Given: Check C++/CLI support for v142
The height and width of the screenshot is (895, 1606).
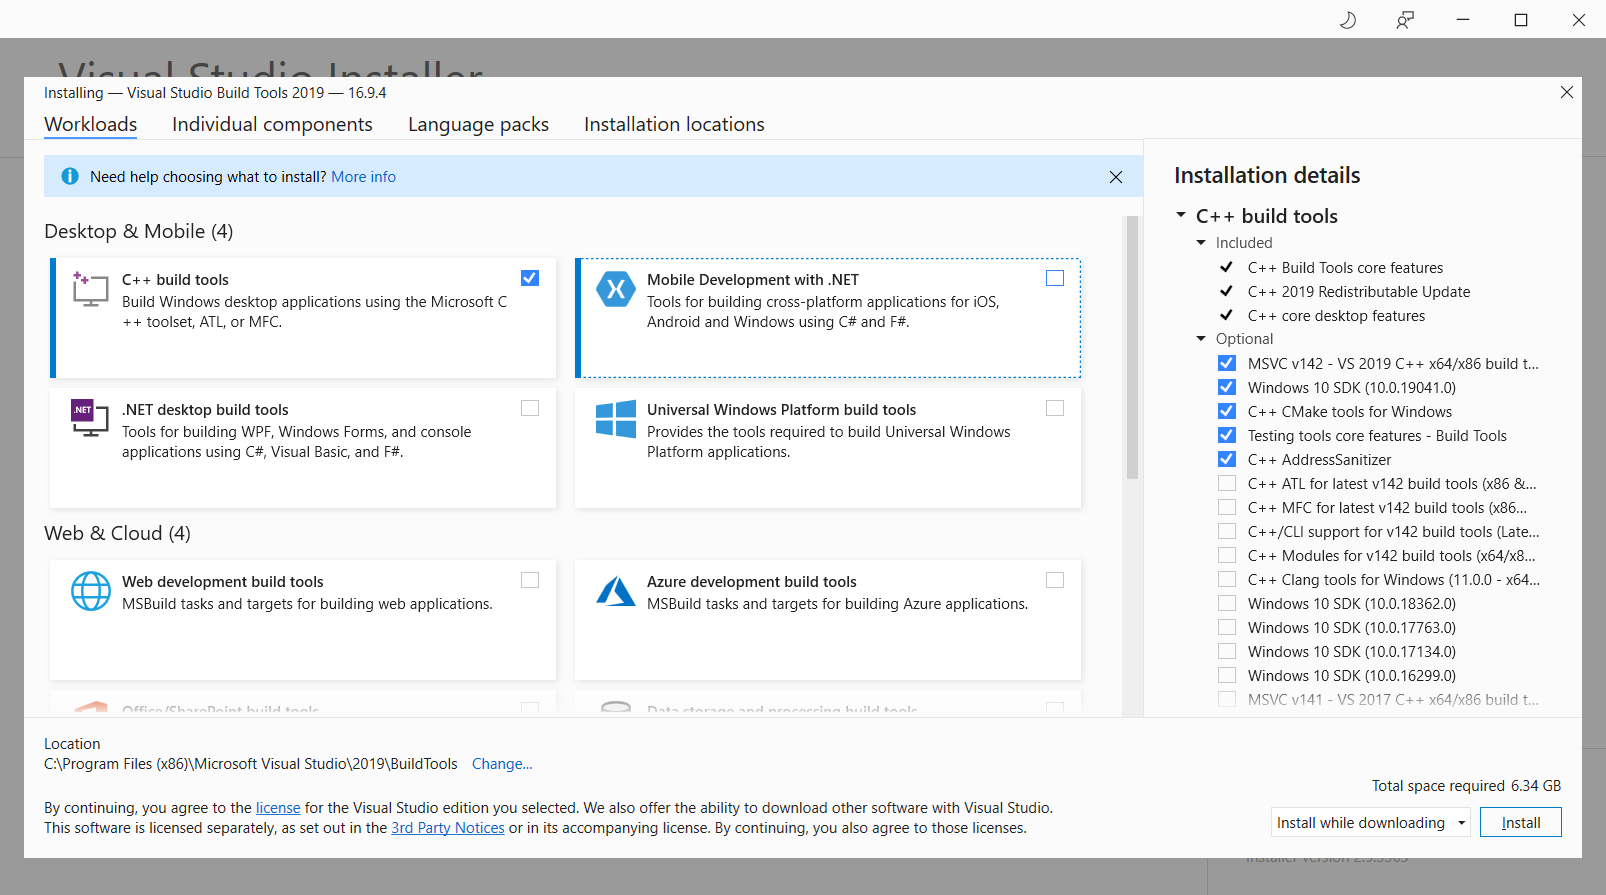Looking at the screenshot, I should click(x=1227, y=531).
